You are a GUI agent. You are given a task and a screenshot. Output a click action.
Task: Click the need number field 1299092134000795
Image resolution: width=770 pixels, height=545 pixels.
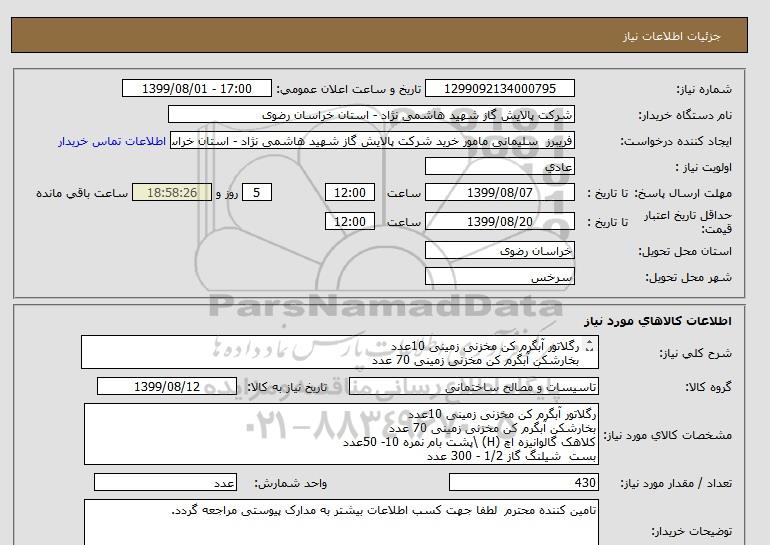(x=499, y=89)
